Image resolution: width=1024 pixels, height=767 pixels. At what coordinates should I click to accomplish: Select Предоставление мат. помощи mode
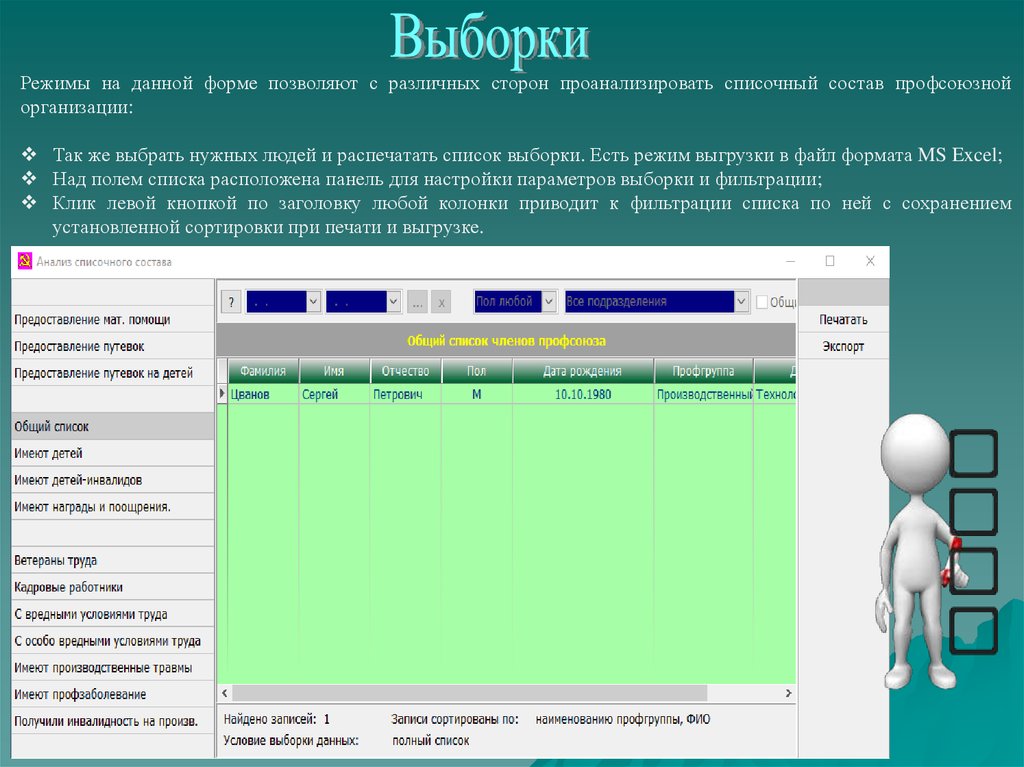[x=113, y=319]
